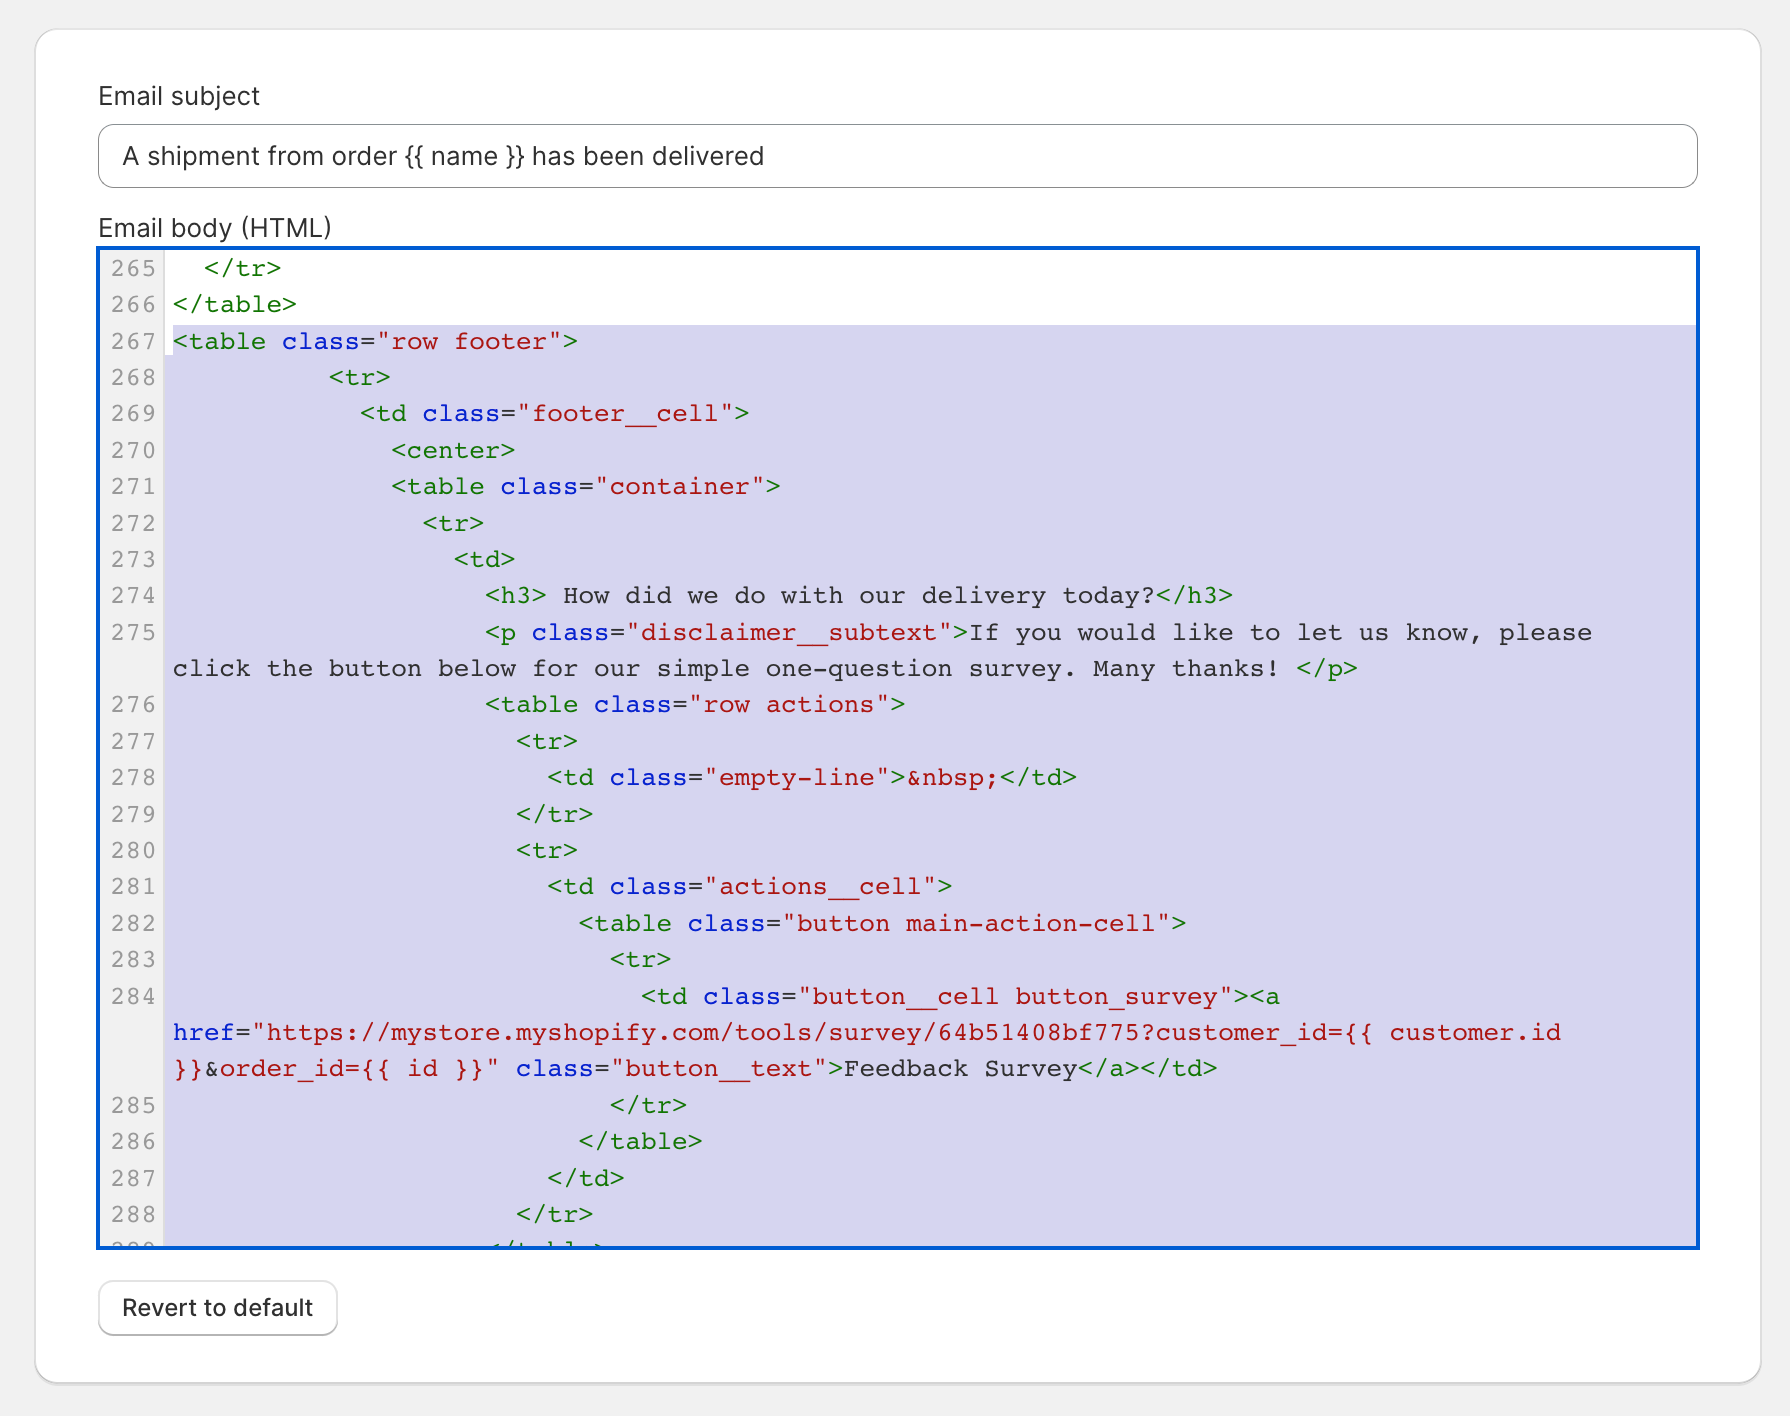Click "footer__cell" class value on line 269
Viewport: 1790px width, 1416px height.
coord(625,413)
